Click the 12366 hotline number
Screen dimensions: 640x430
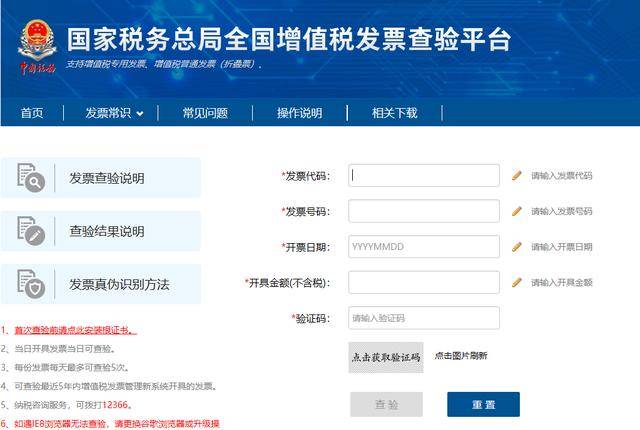coord(115,405)
